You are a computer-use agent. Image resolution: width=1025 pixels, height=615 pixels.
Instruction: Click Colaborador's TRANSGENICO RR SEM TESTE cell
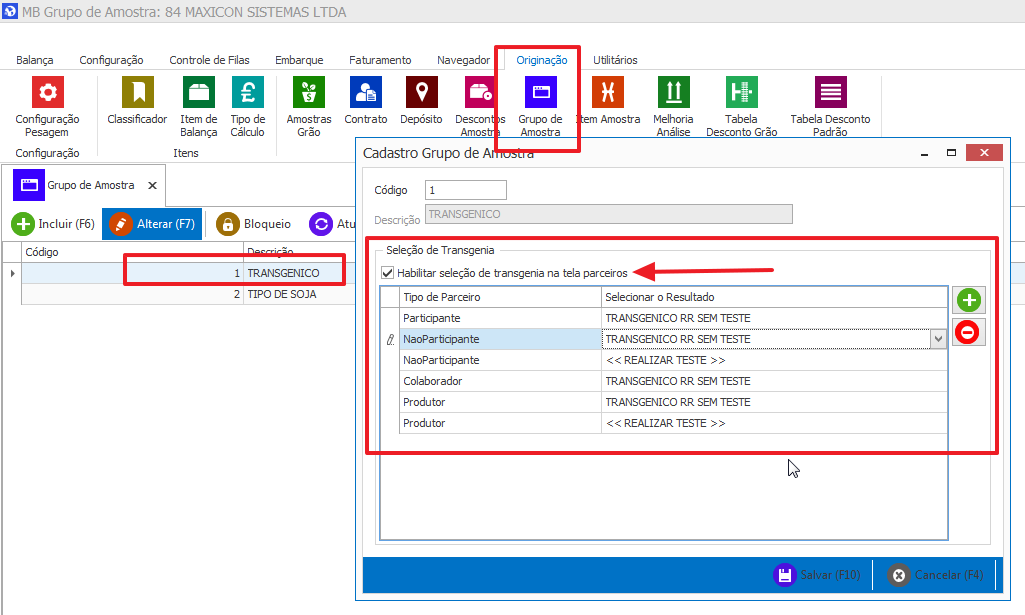pos(774,381)
